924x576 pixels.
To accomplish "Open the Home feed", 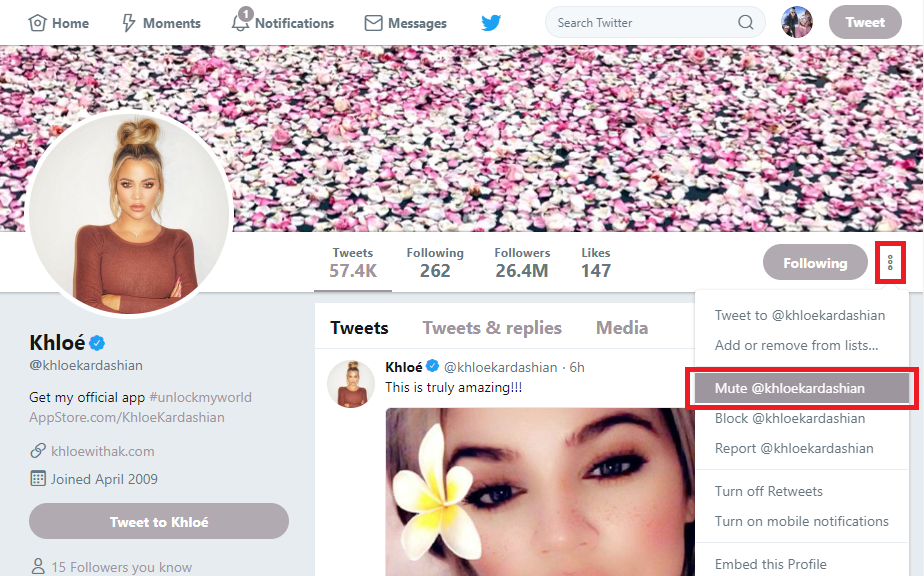I will coord(58,22).
